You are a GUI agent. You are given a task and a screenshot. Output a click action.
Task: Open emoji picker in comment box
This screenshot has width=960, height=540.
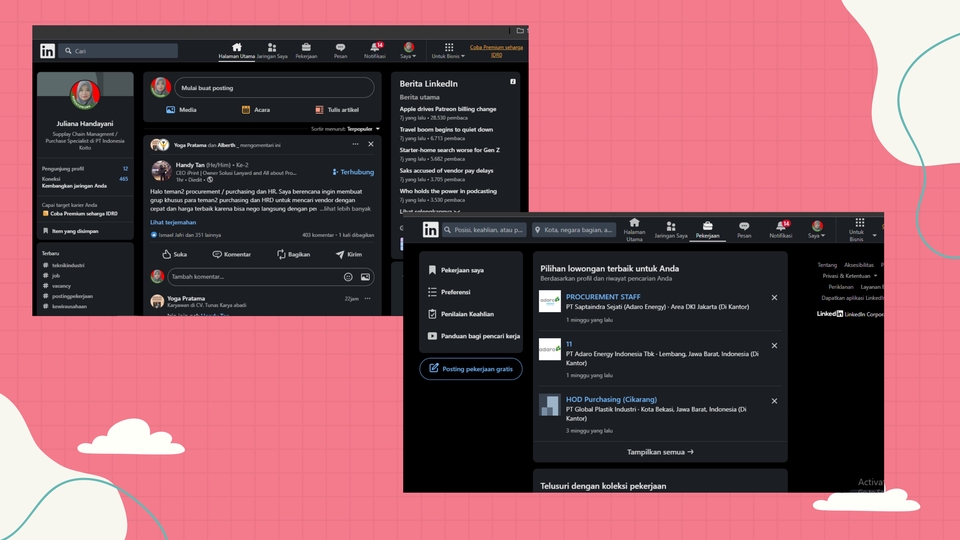(x=348, y=277)
